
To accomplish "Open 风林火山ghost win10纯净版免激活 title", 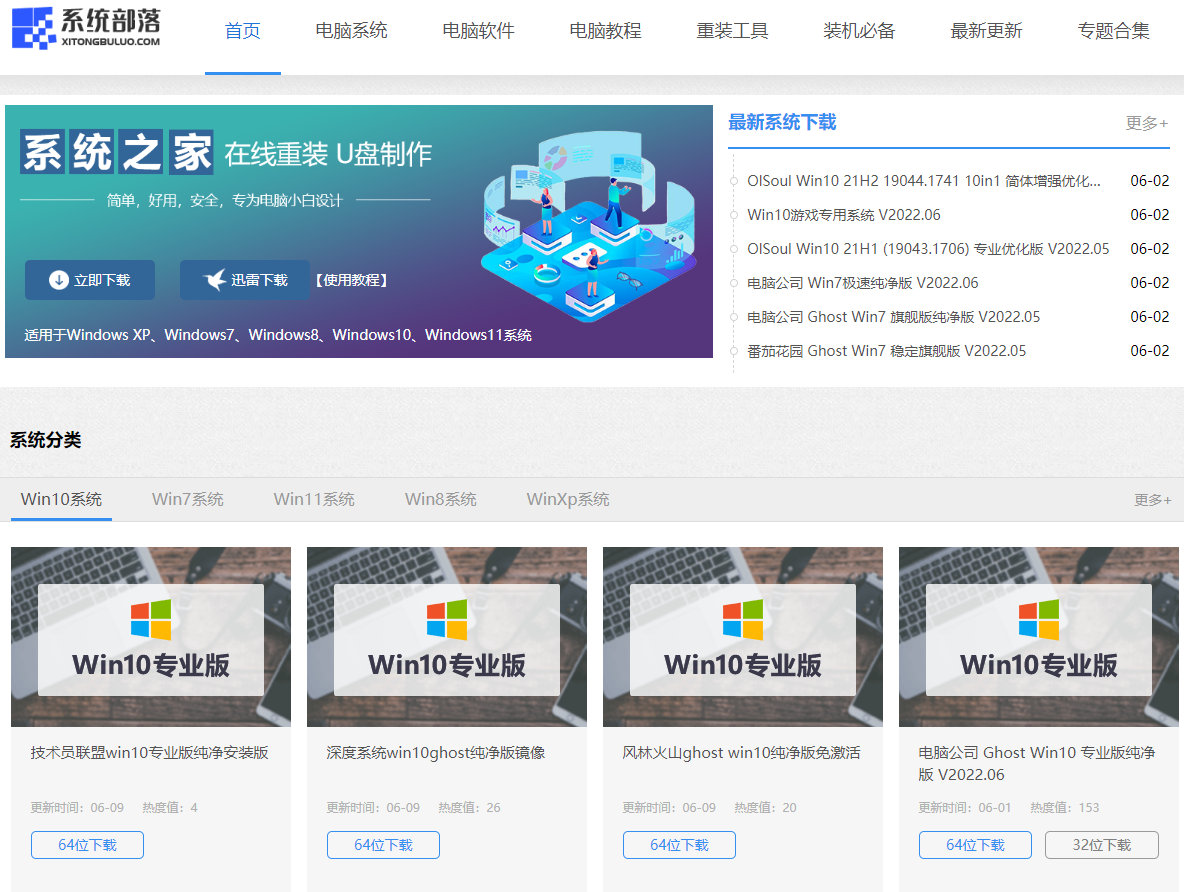I will (x=742, y=752).
